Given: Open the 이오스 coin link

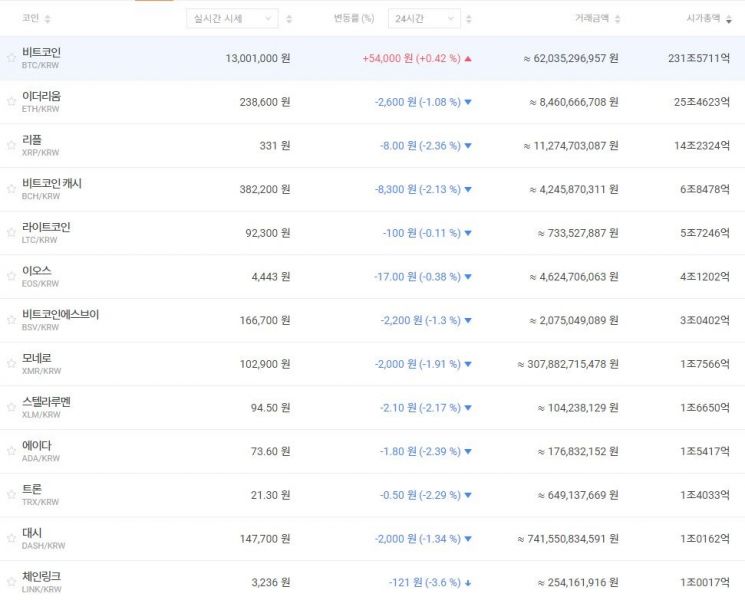Looking at the screenshot, I should 37,271.
